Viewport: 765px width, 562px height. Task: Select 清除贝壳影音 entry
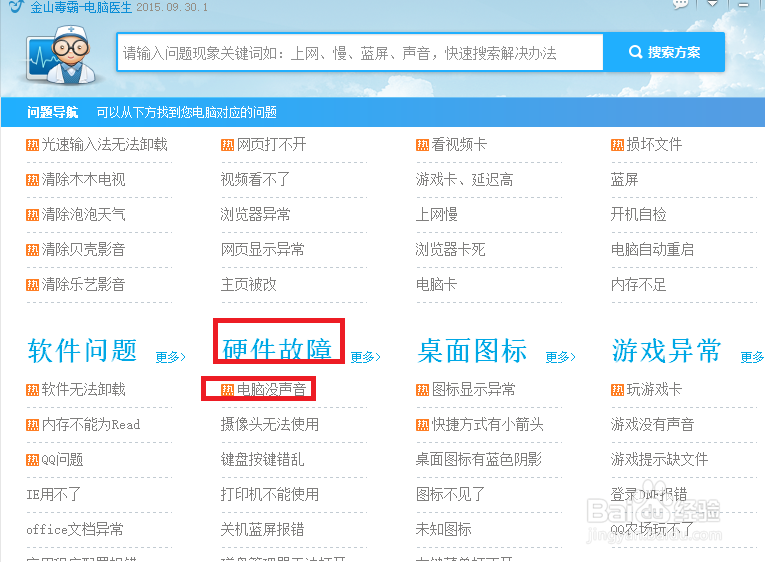(83, 249)
